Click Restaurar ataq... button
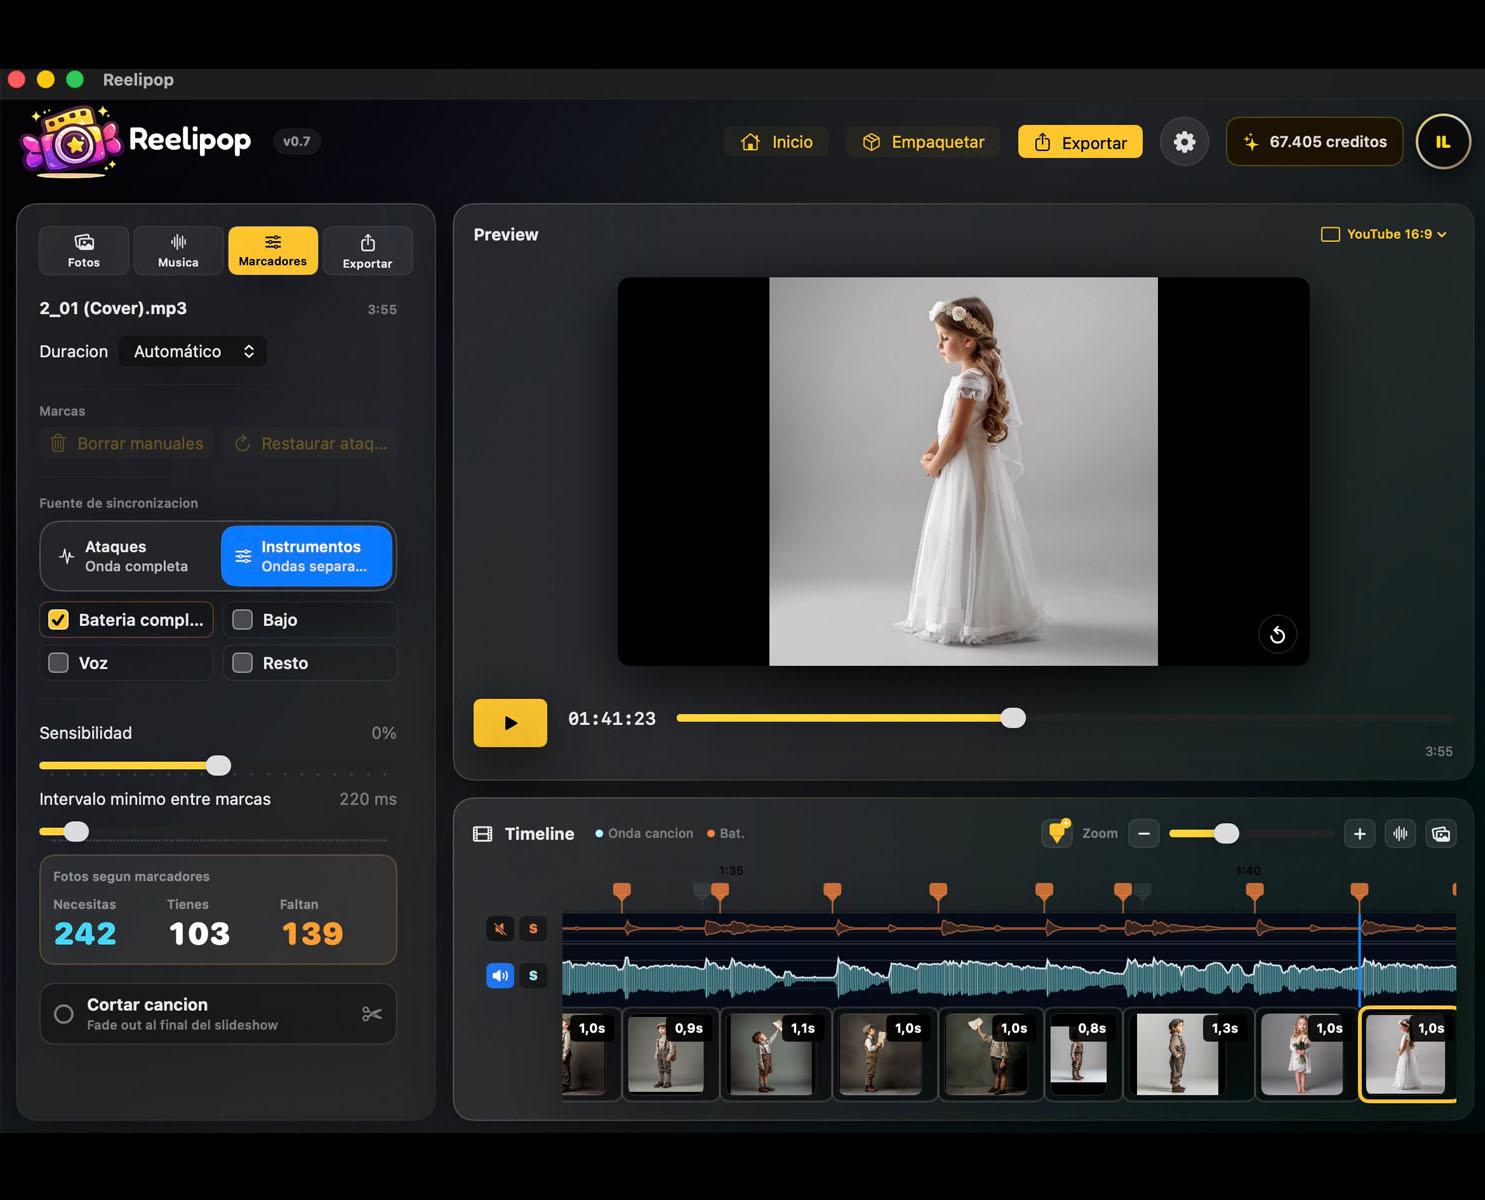 310,443
